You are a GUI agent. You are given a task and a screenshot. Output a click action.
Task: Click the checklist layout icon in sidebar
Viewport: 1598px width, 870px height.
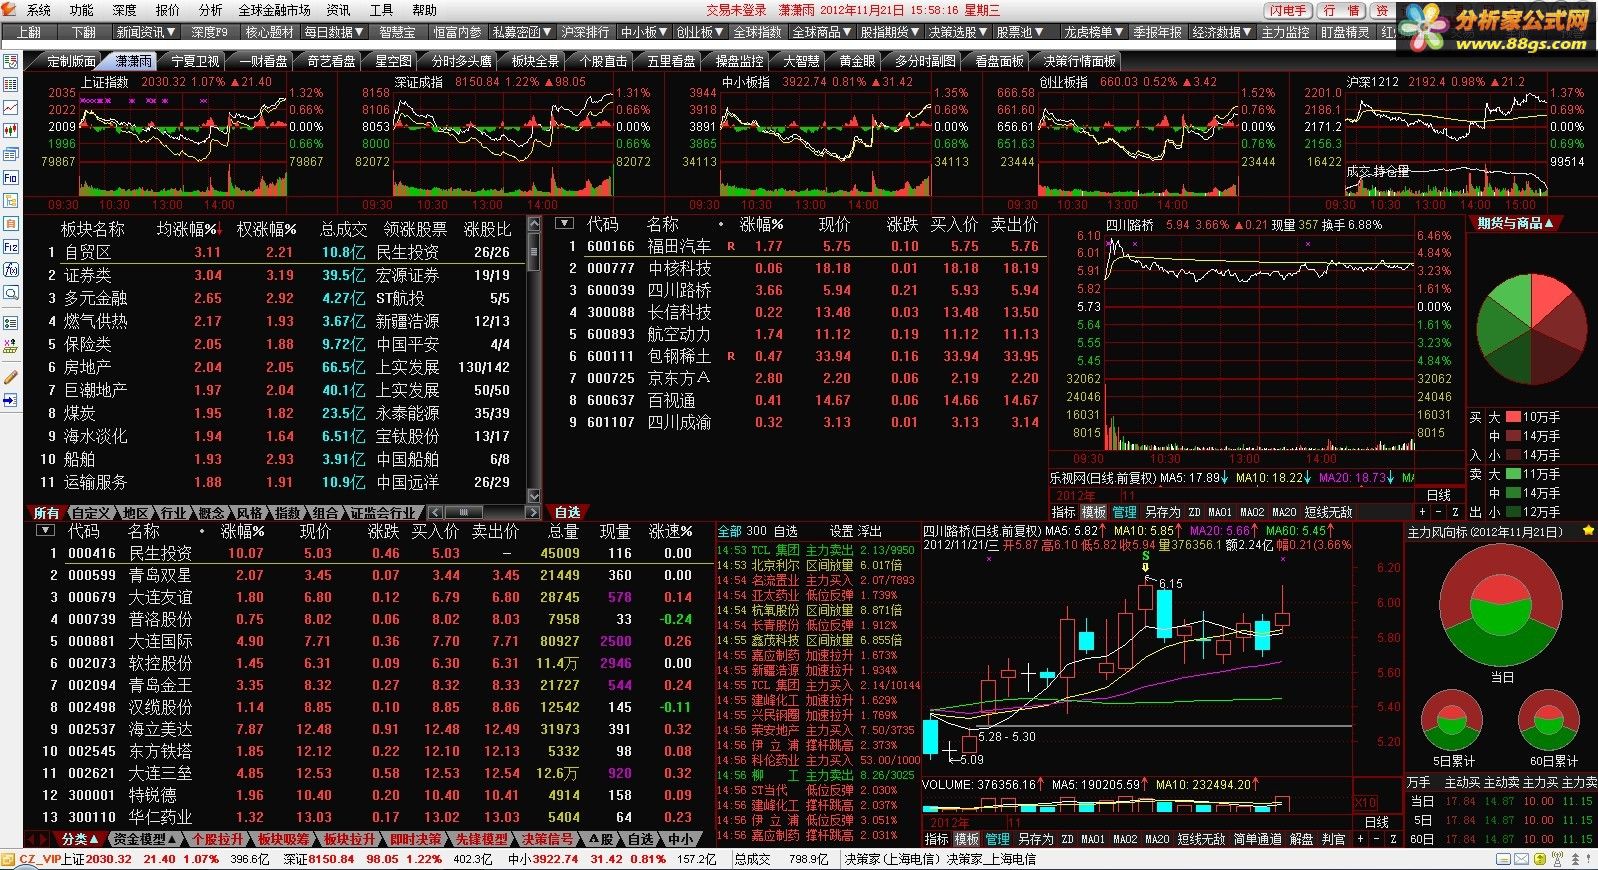tap(11, 62)
